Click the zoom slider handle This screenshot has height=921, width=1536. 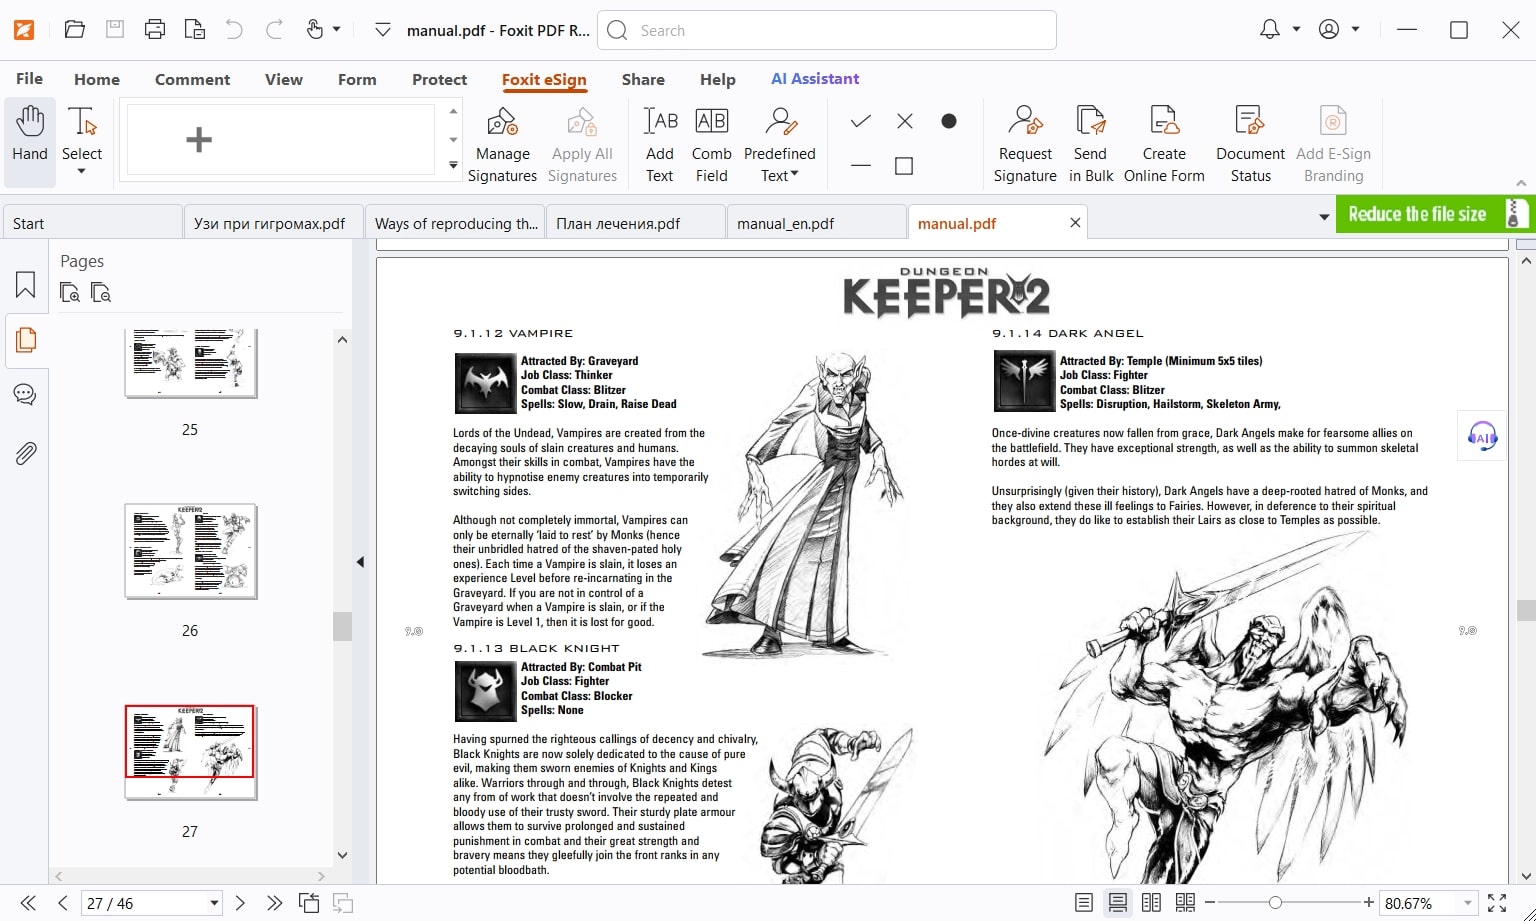click(1275, 903)
